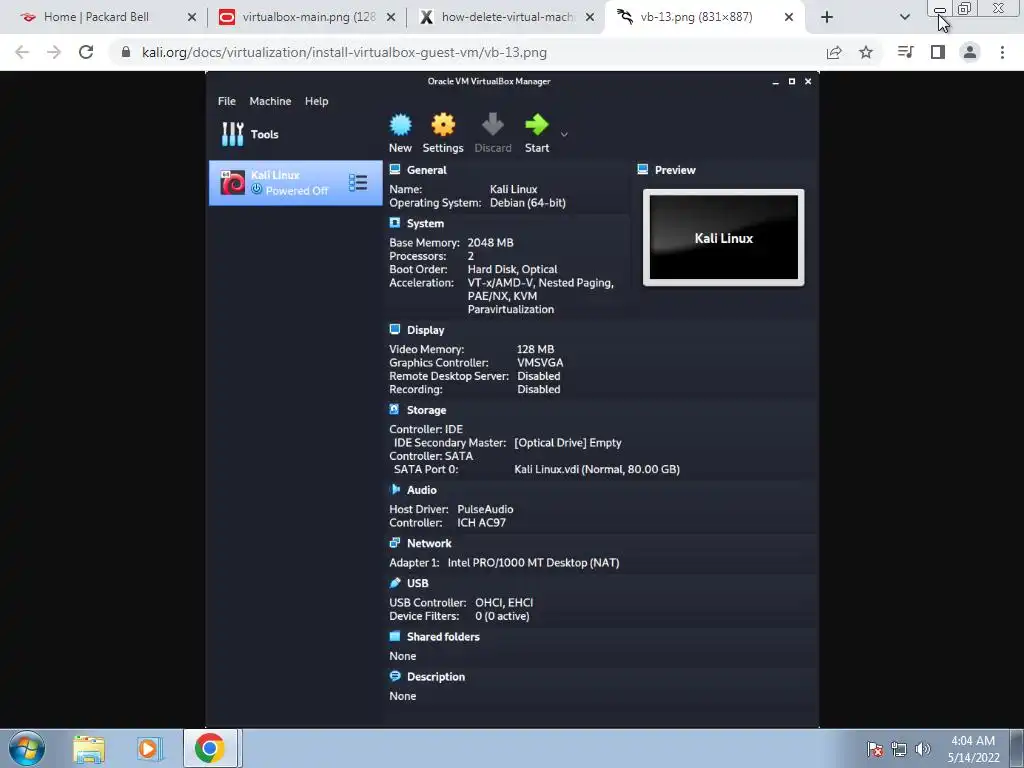Open the Chrome profile icon
Screen dimensions: 1024x768
point(970,52)
